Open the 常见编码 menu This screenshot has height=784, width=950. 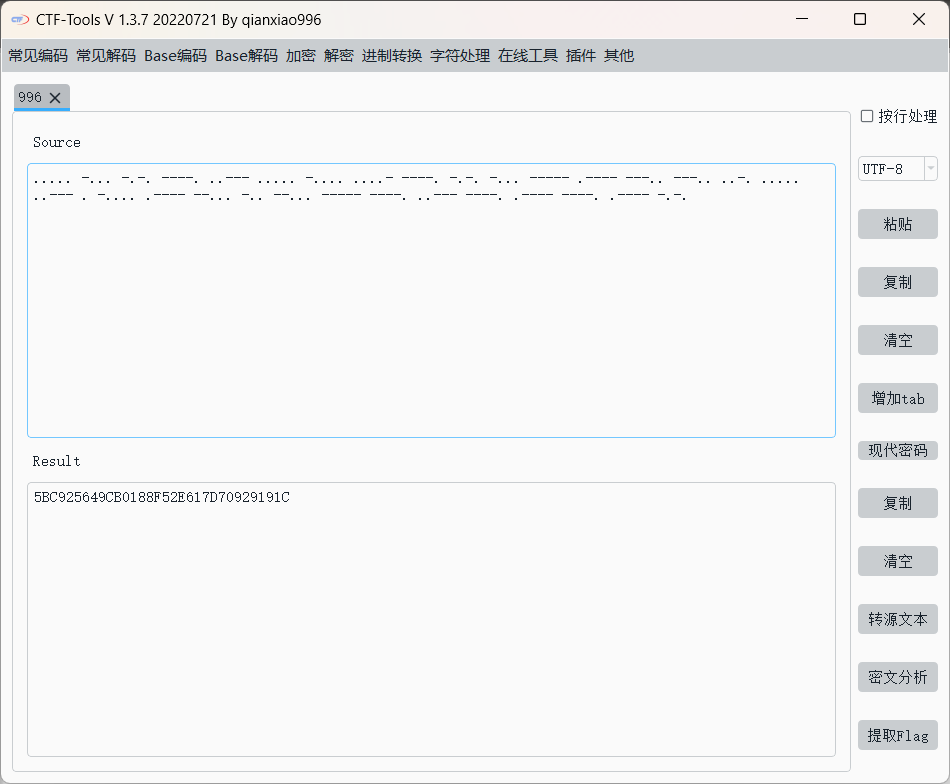click(38, 56)
